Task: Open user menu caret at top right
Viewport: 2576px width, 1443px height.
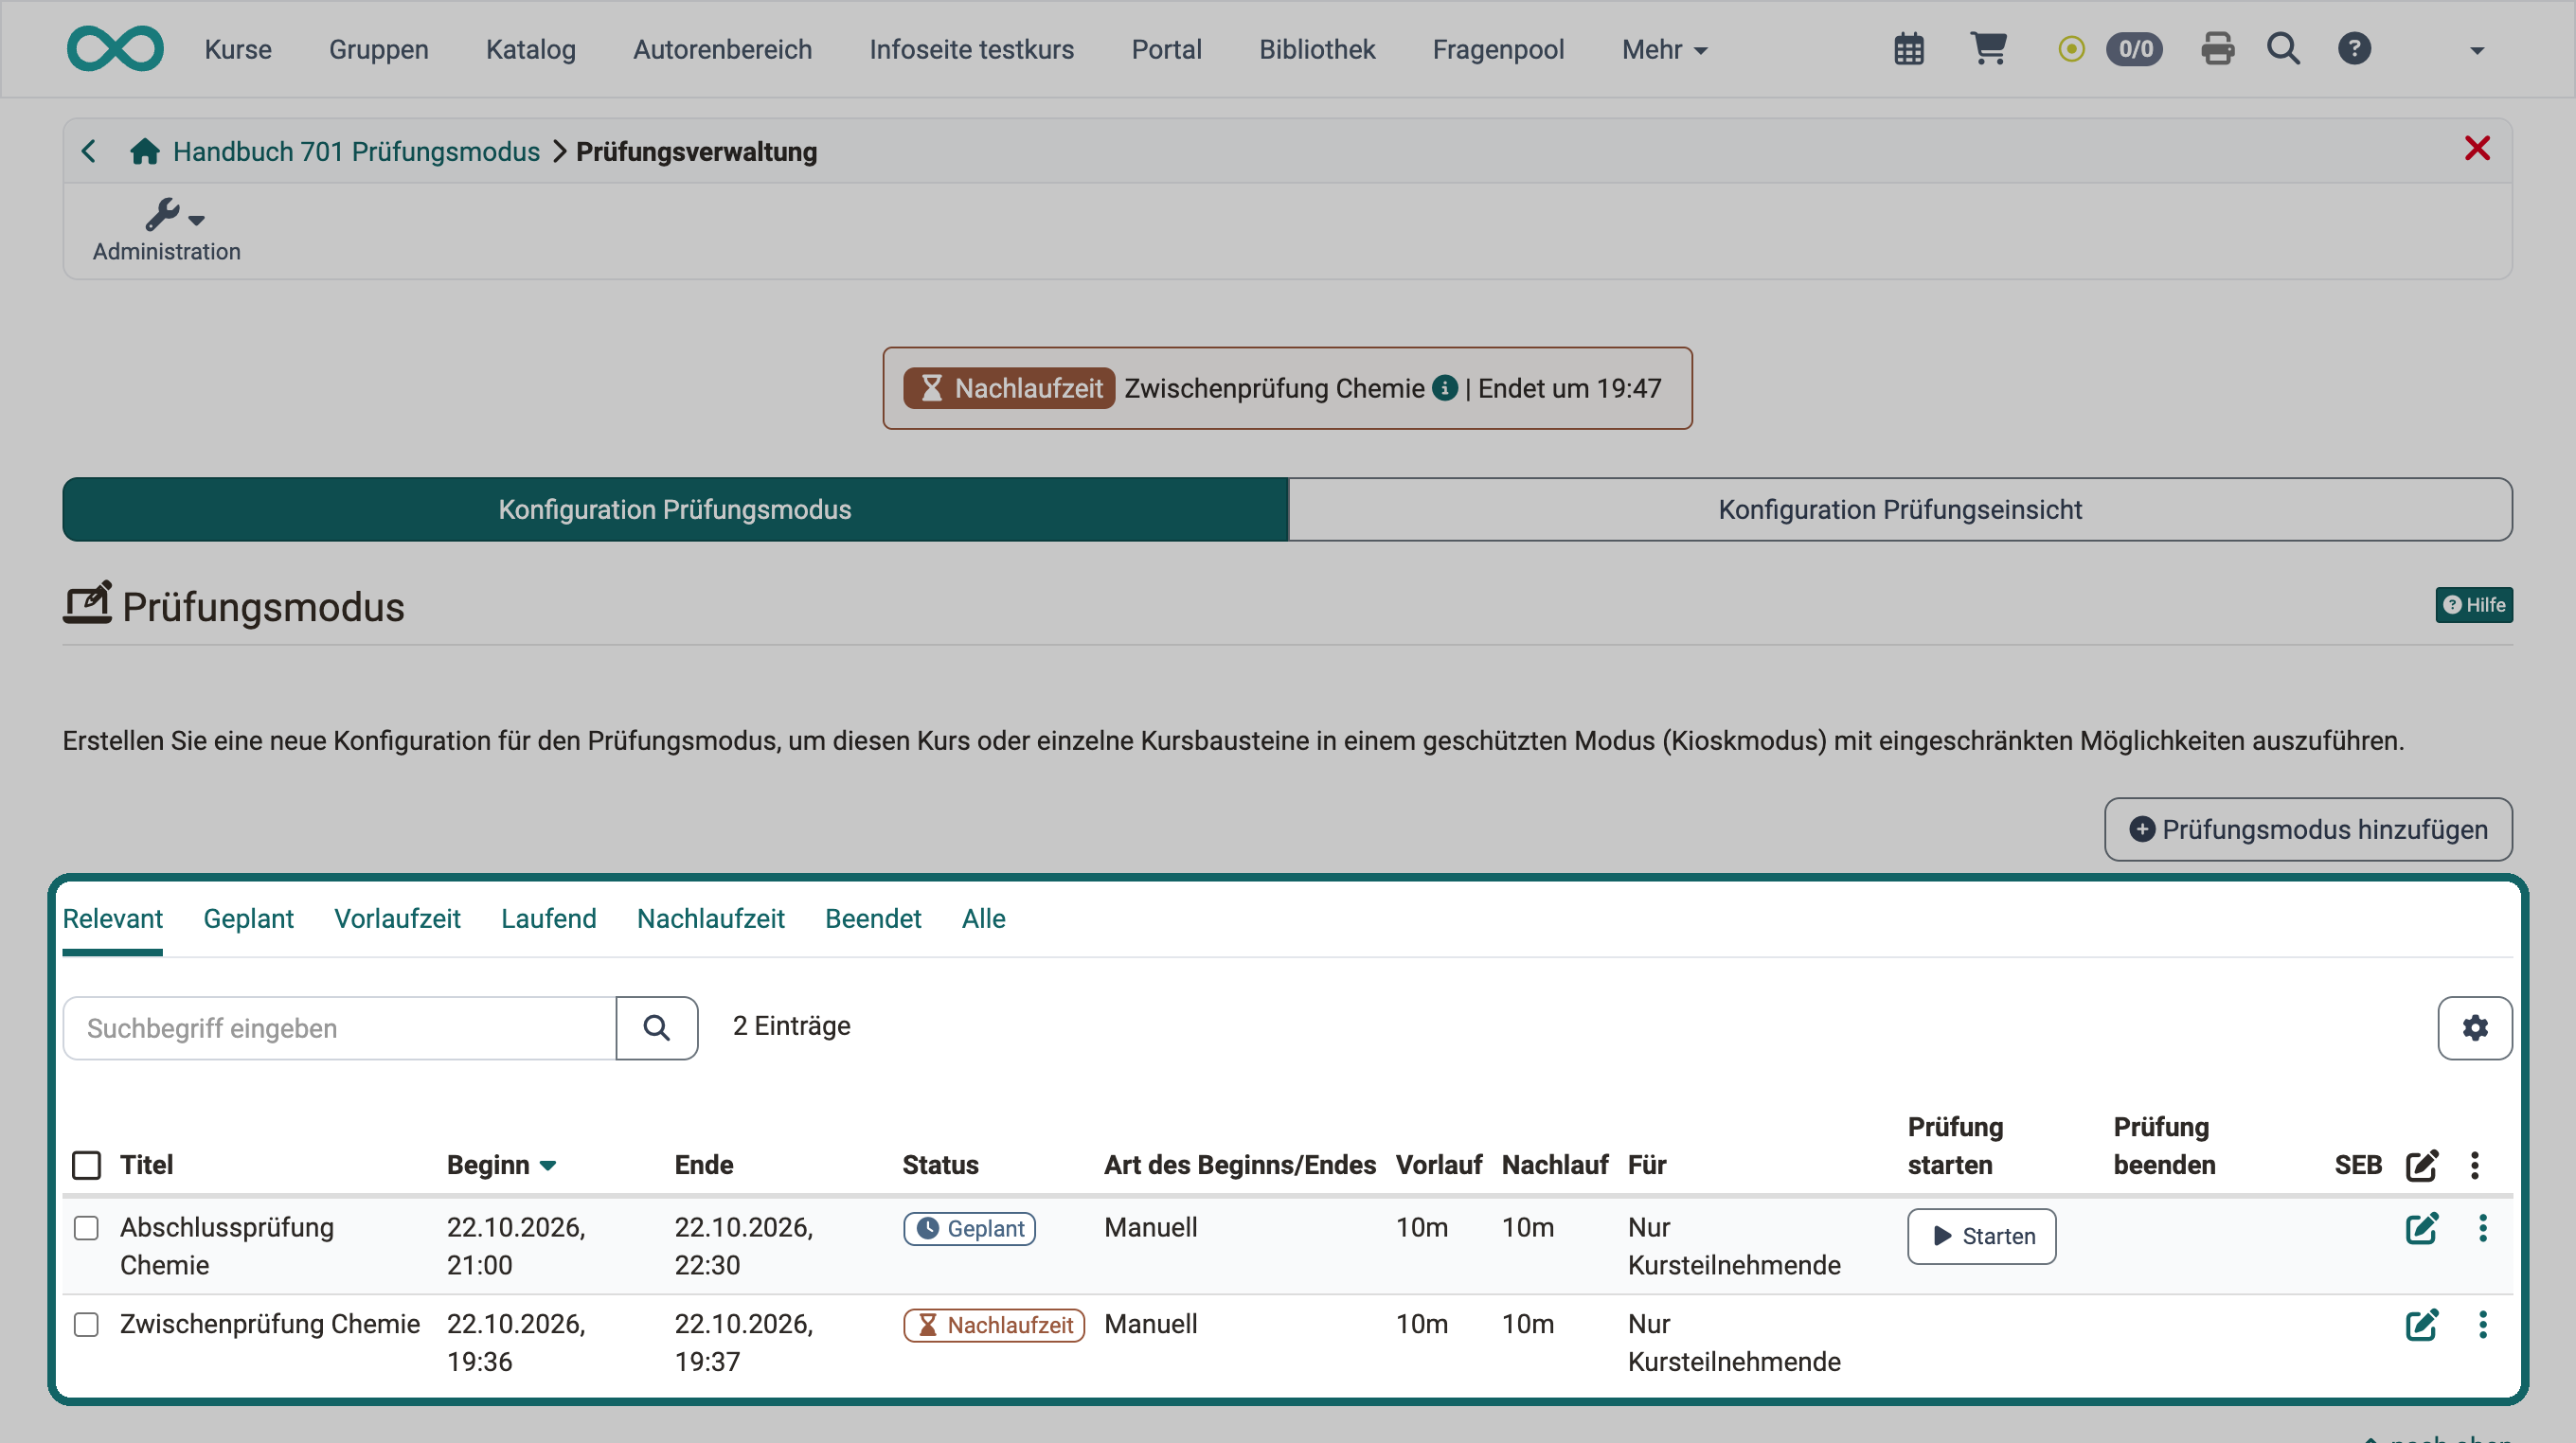Action: (x=2476, y=50)
